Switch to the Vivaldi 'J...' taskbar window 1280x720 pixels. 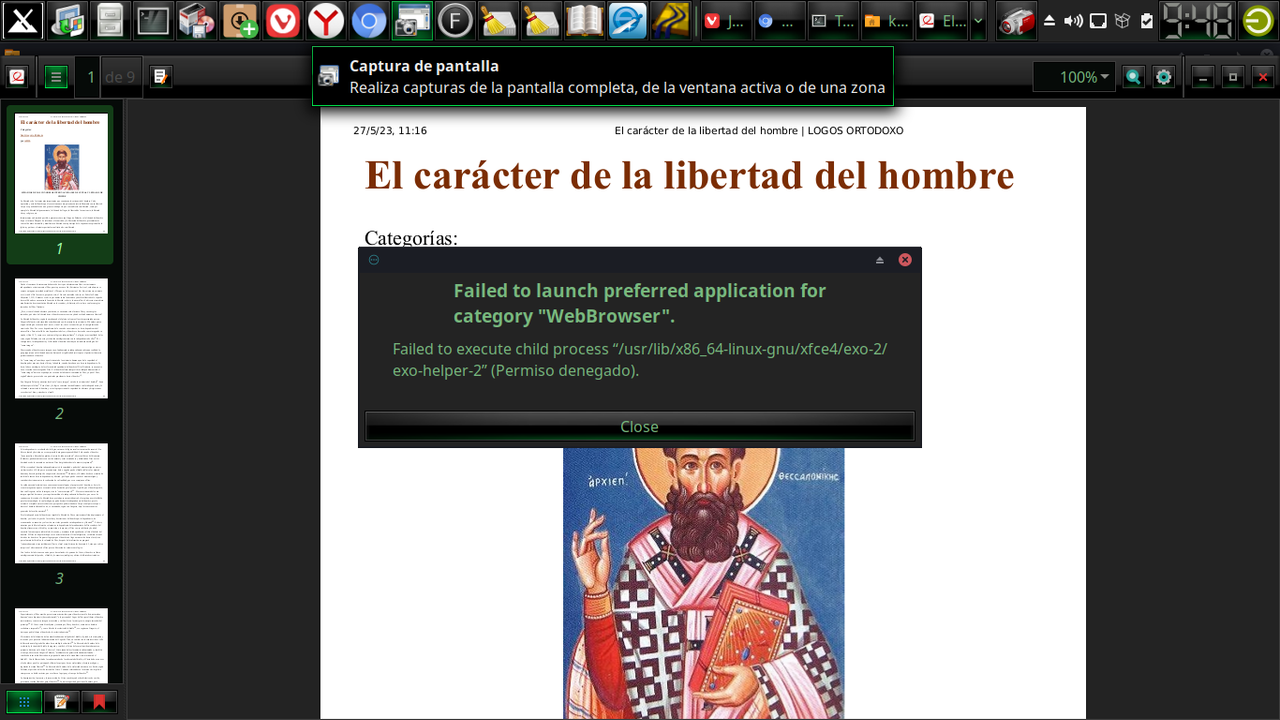[x=726, y=20]
